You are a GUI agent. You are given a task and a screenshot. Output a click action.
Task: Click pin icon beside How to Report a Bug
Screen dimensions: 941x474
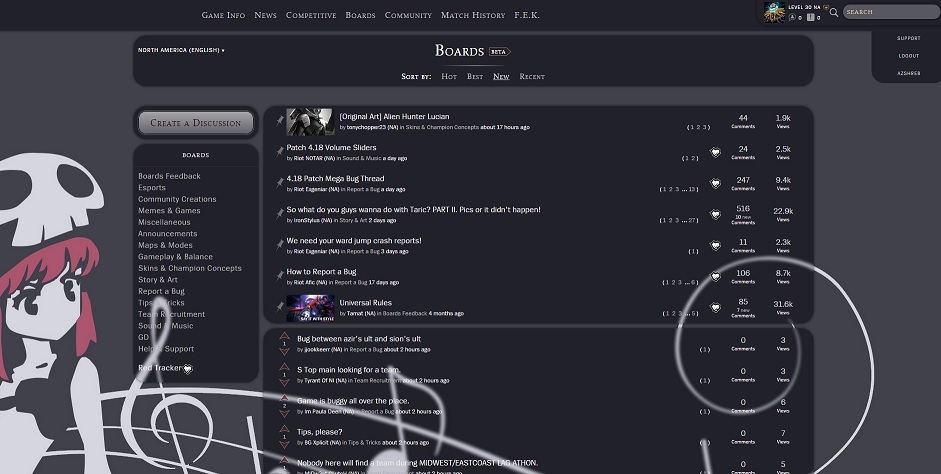point(280,276)
